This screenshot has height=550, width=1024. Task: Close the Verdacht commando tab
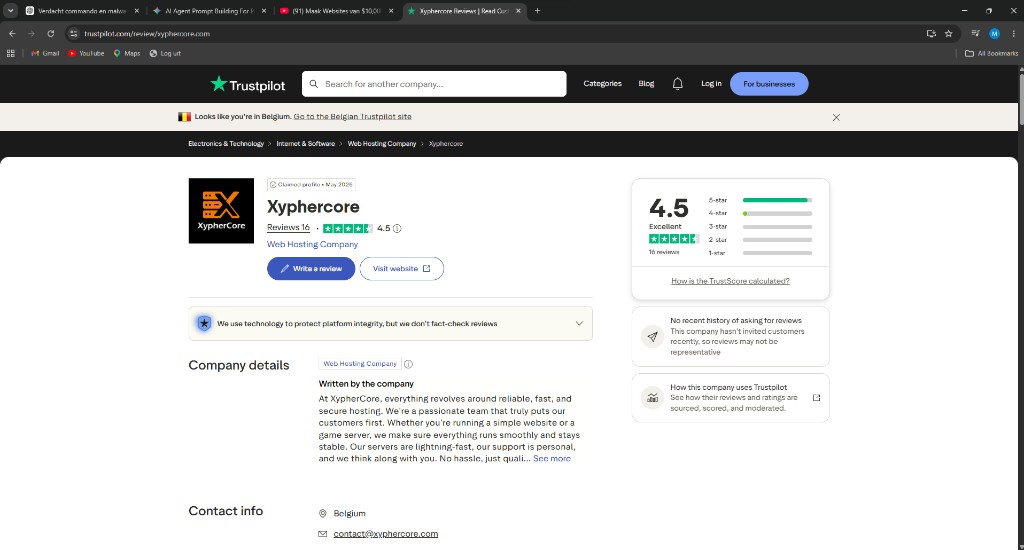(x=136, y=11)
